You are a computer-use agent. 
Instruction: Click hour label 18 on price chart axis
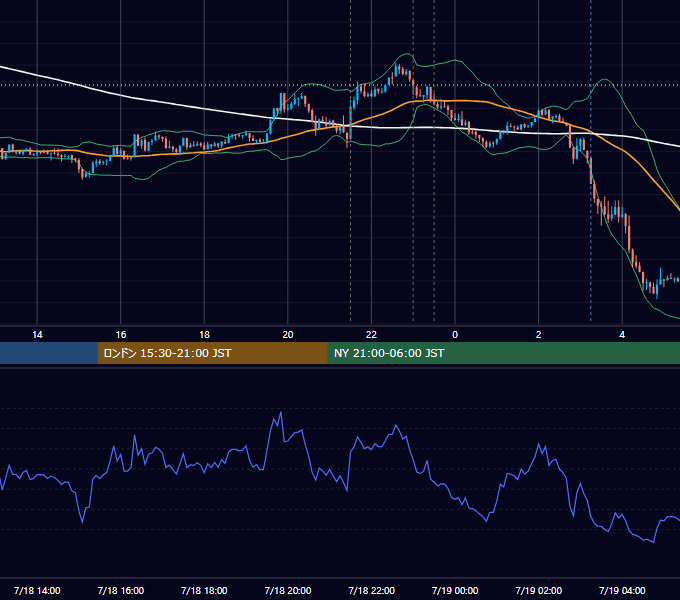(204, 335)
